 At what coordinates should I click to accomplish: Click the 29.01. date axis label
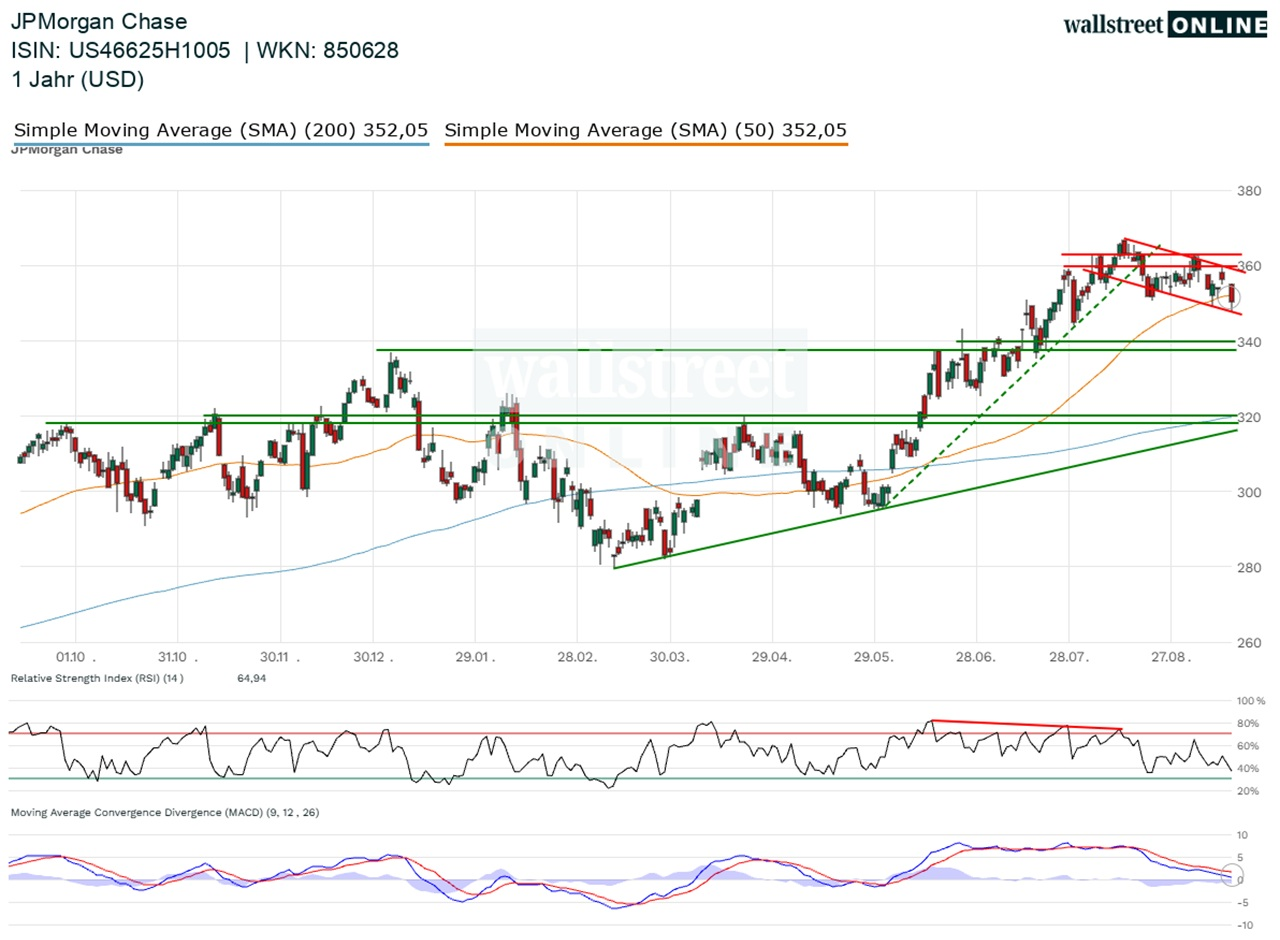point(475,657)
